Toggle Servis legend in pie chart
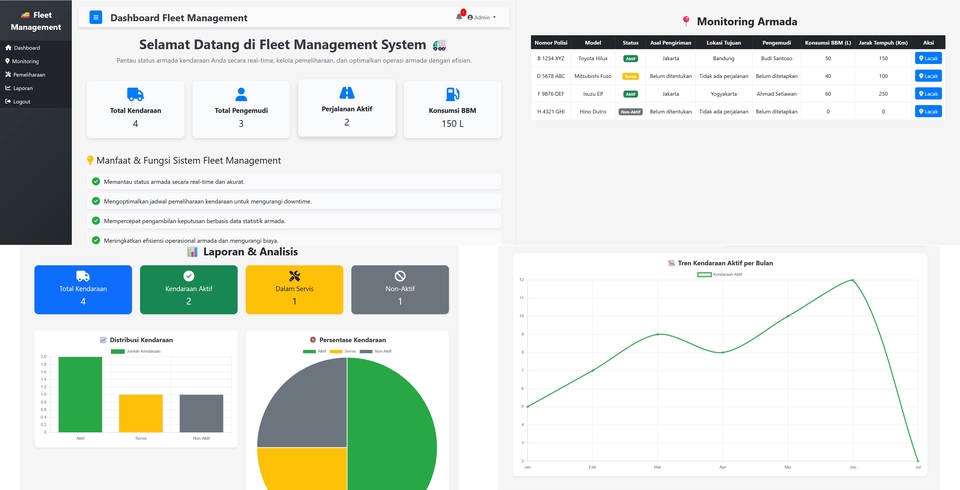This screenshot has height=490, width=960. point(343,352)
